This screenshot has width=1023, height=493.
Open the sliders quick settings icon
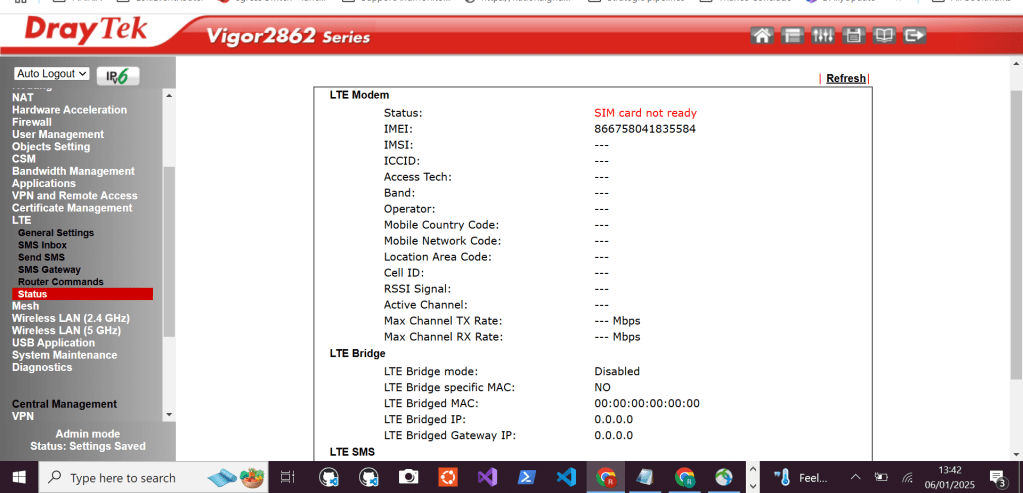[x=823, y=35]
